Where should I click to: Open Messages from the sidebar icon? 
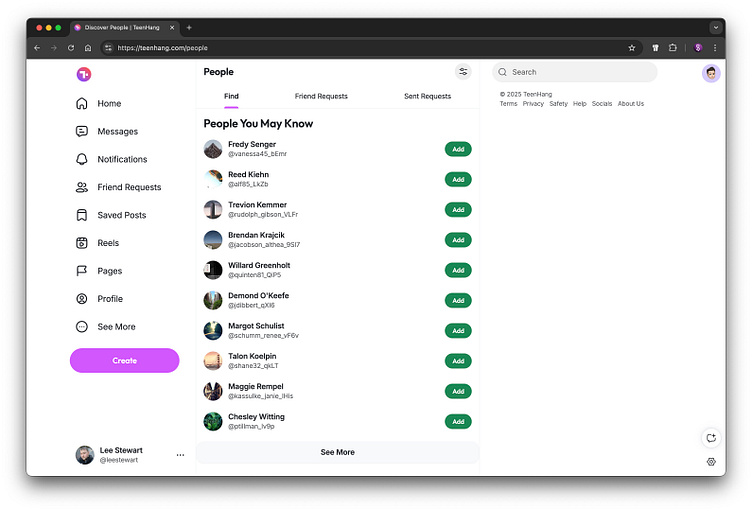[x=82, y=131]
